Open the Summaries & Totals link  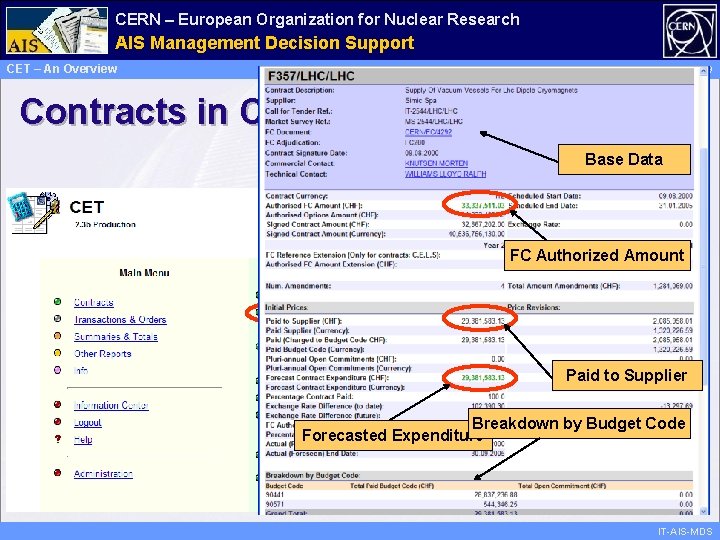116,336
